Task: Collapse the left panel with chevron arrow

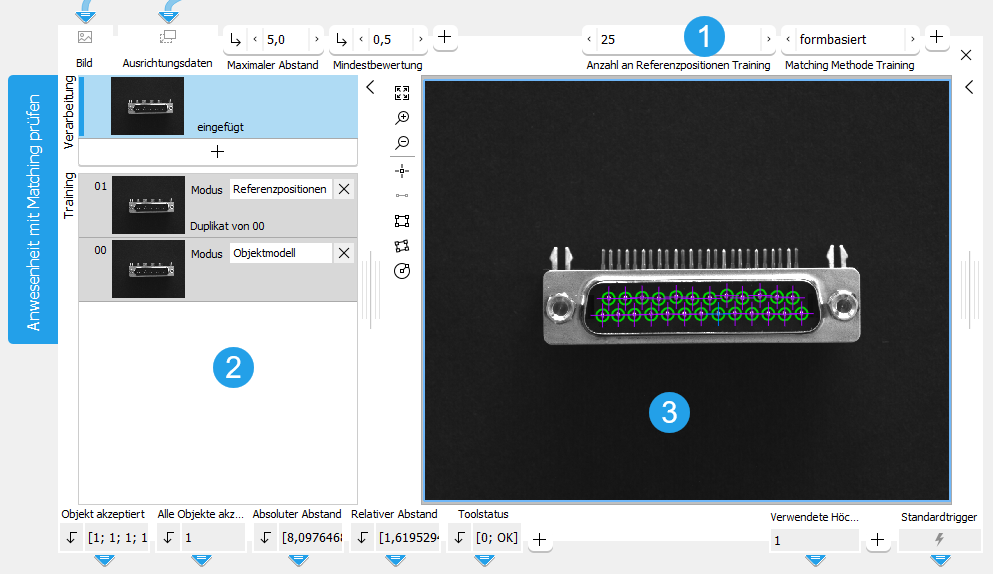Action: [370, 87]
